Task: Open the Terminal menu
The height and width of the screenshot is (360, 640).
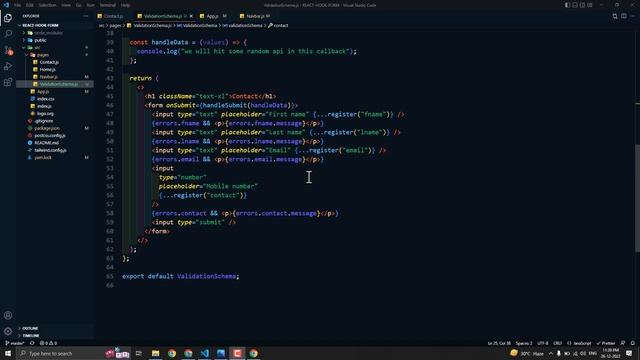Action: 108,5
